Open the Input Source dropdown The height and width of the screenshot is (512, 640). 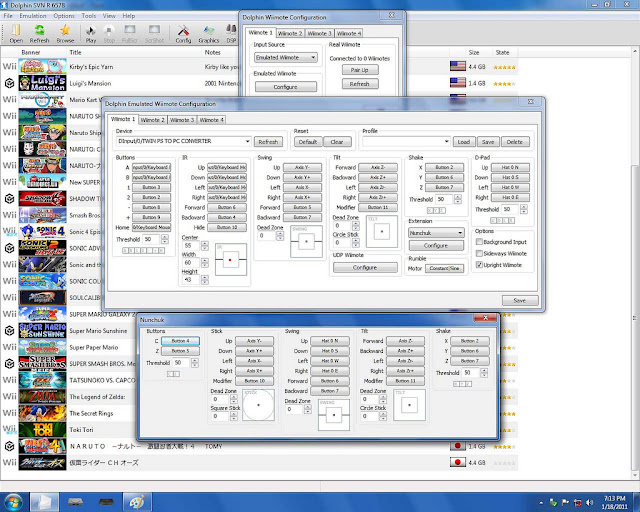click(285, 58)
